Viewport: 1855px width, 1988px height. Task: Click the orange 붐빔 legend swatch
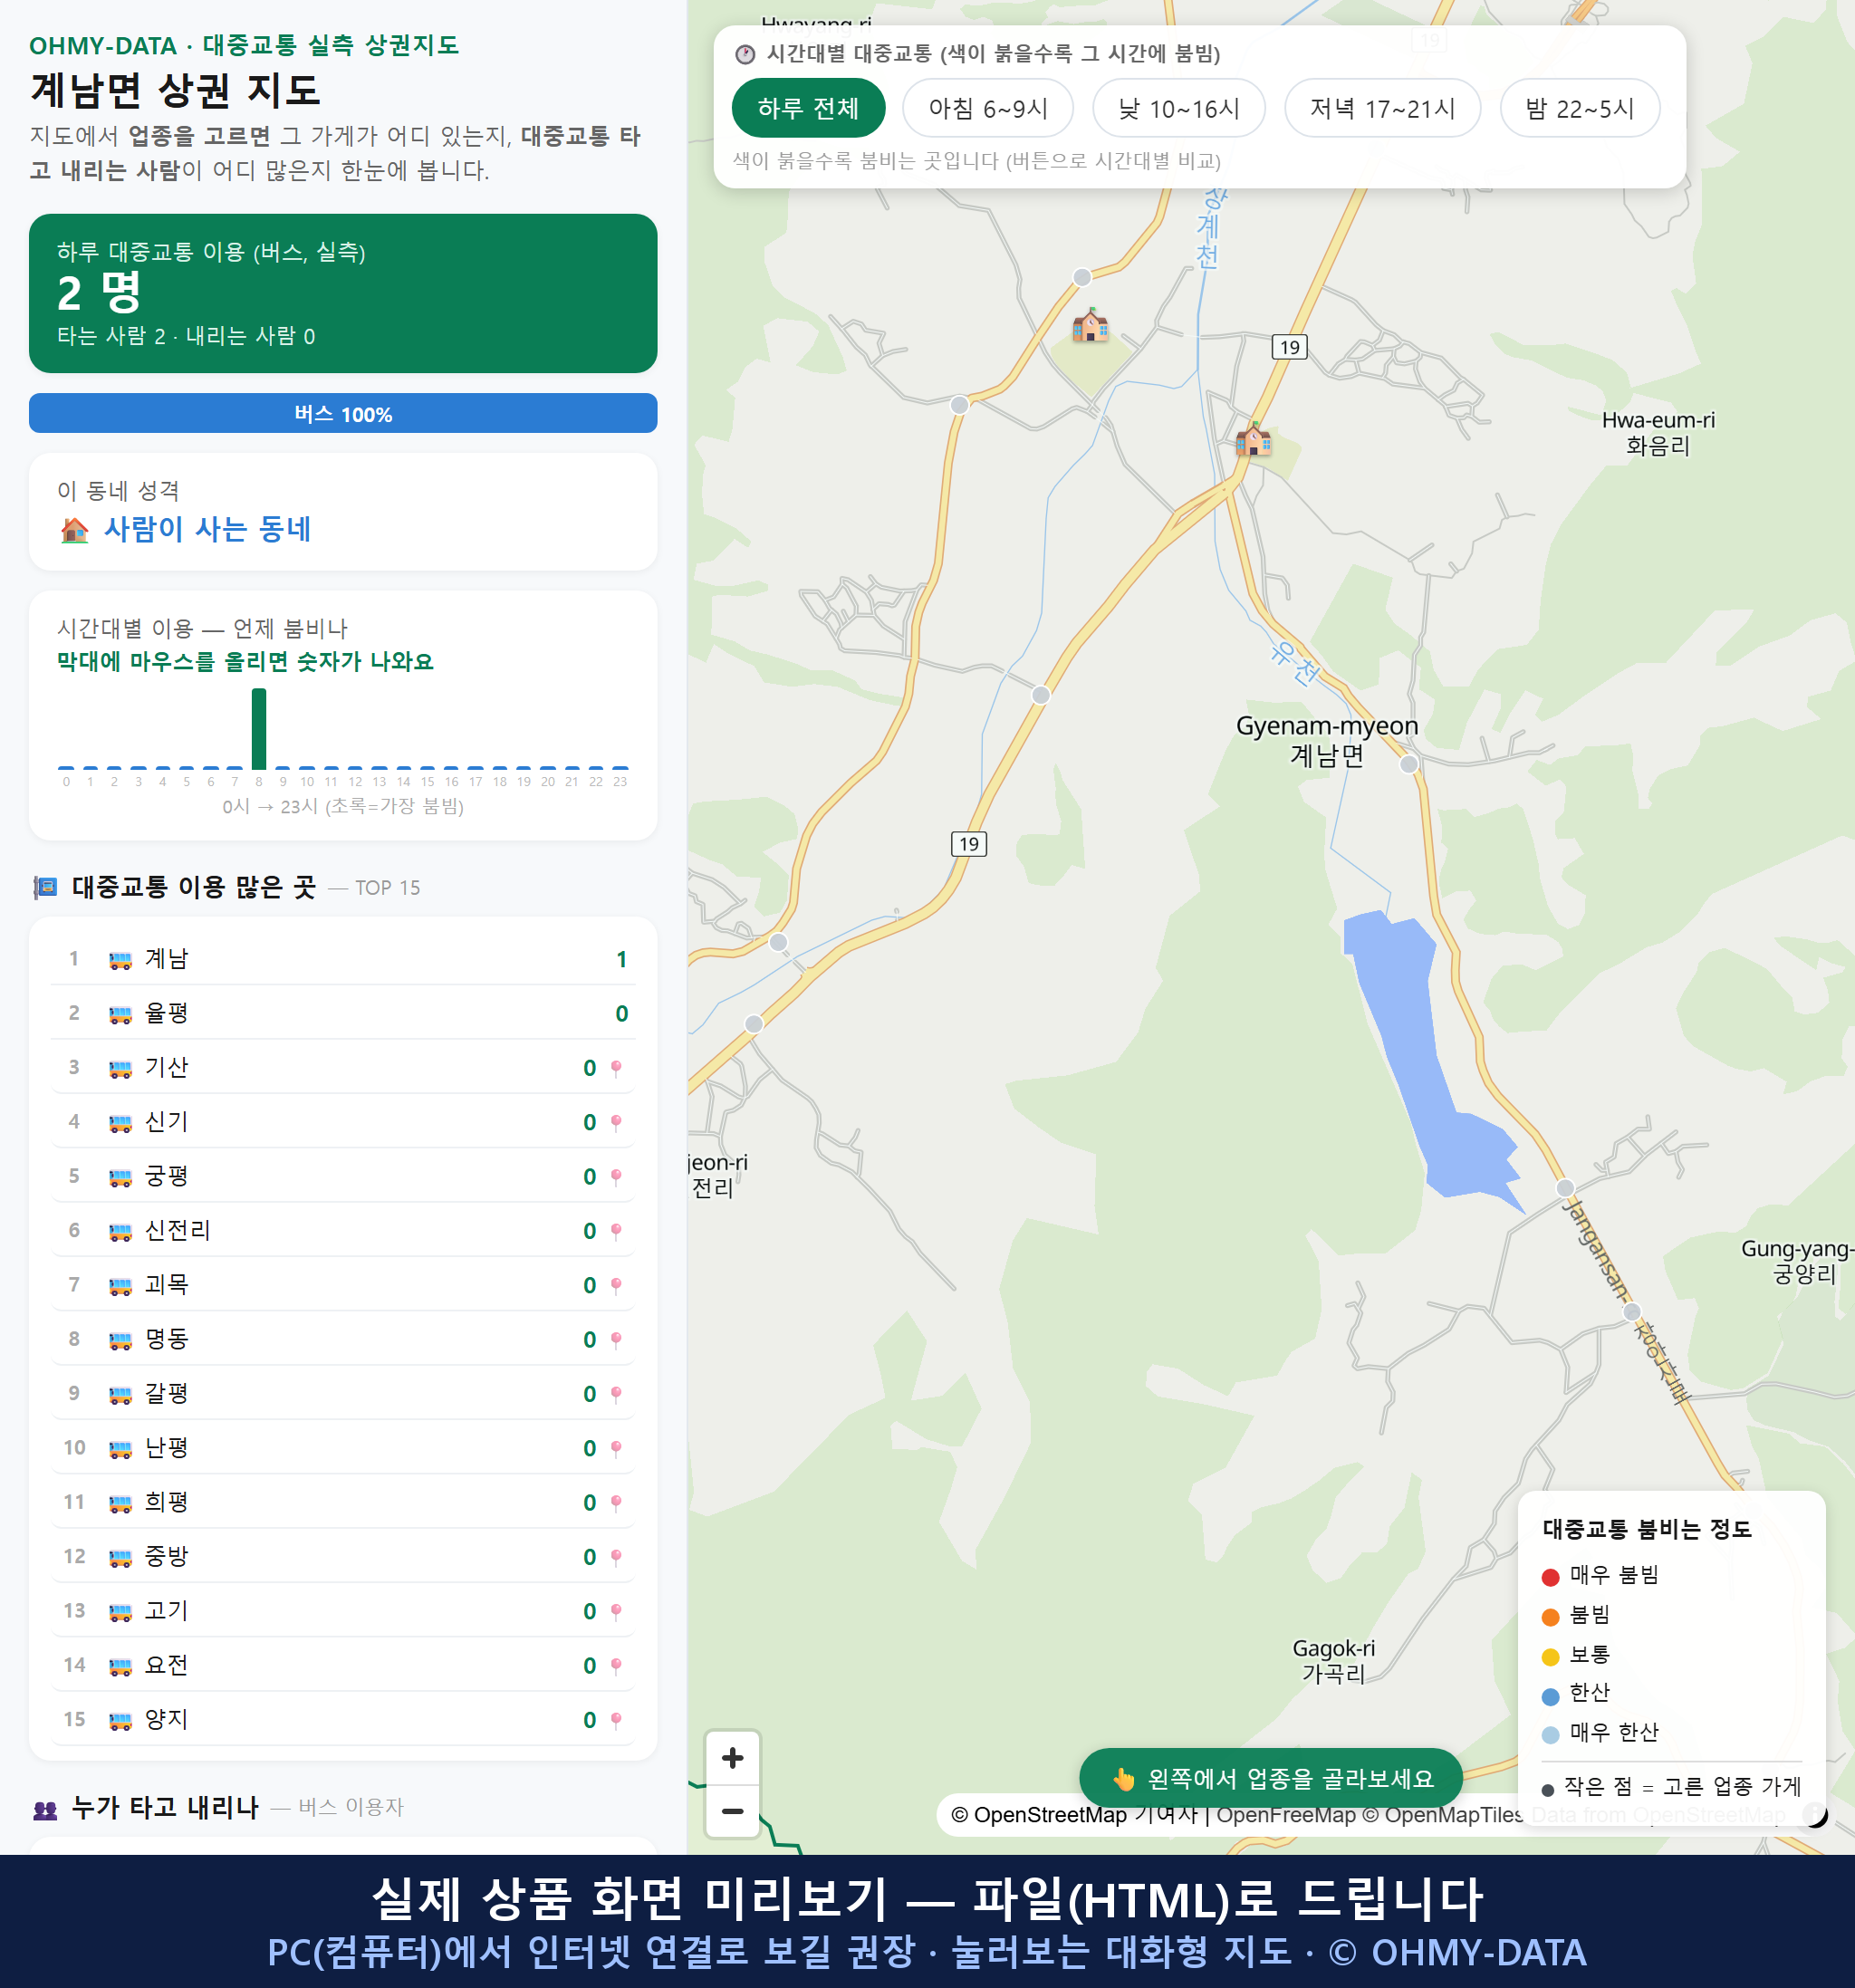click(x=1551, y=1617)
